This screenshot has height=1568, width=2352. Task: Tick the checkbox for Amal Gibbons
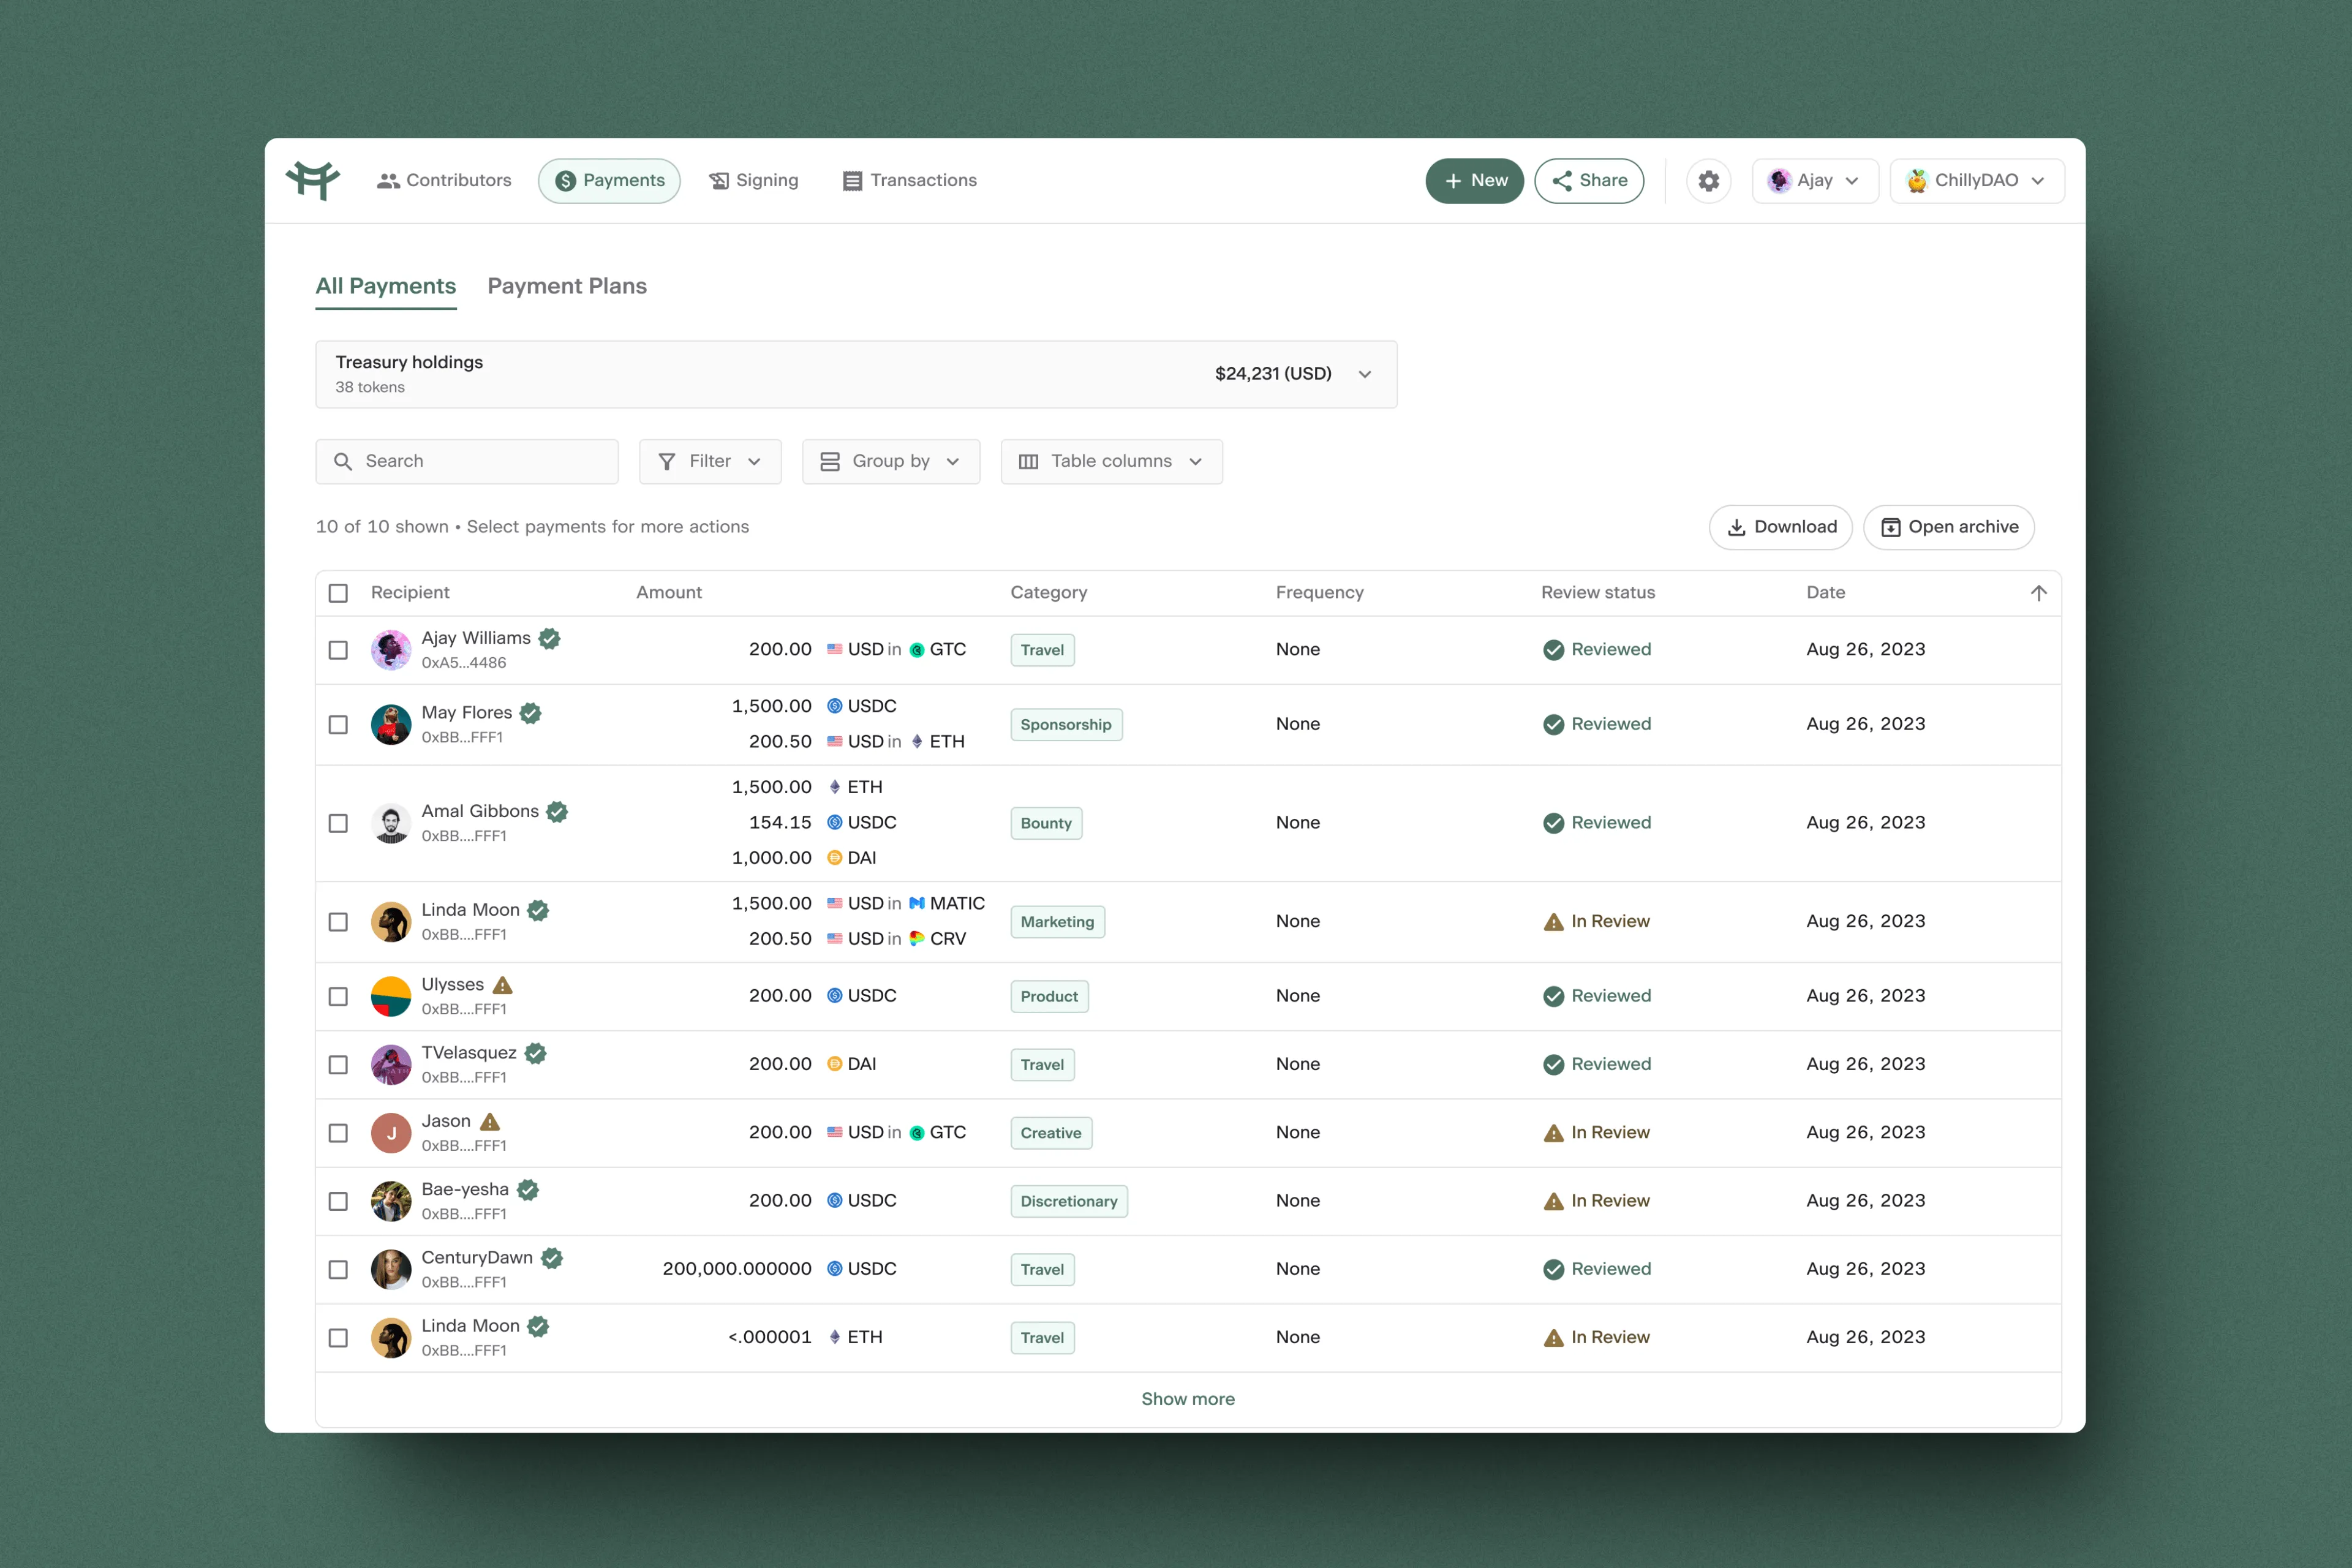click(339, 823)
